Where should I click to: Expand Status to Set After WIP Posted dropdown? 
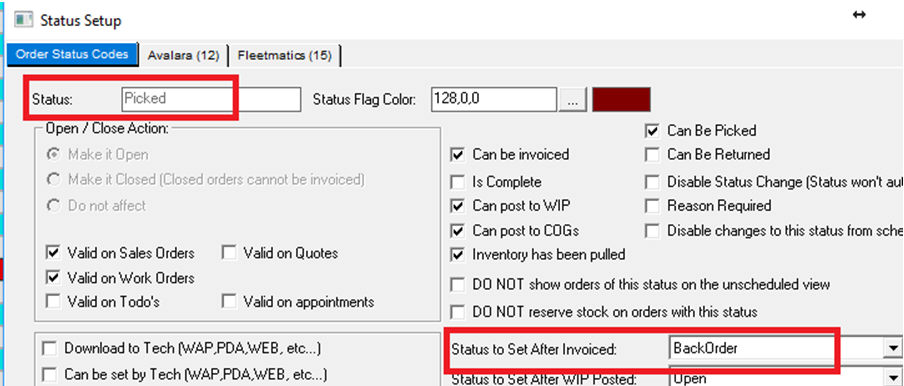[x=893, y=377]
